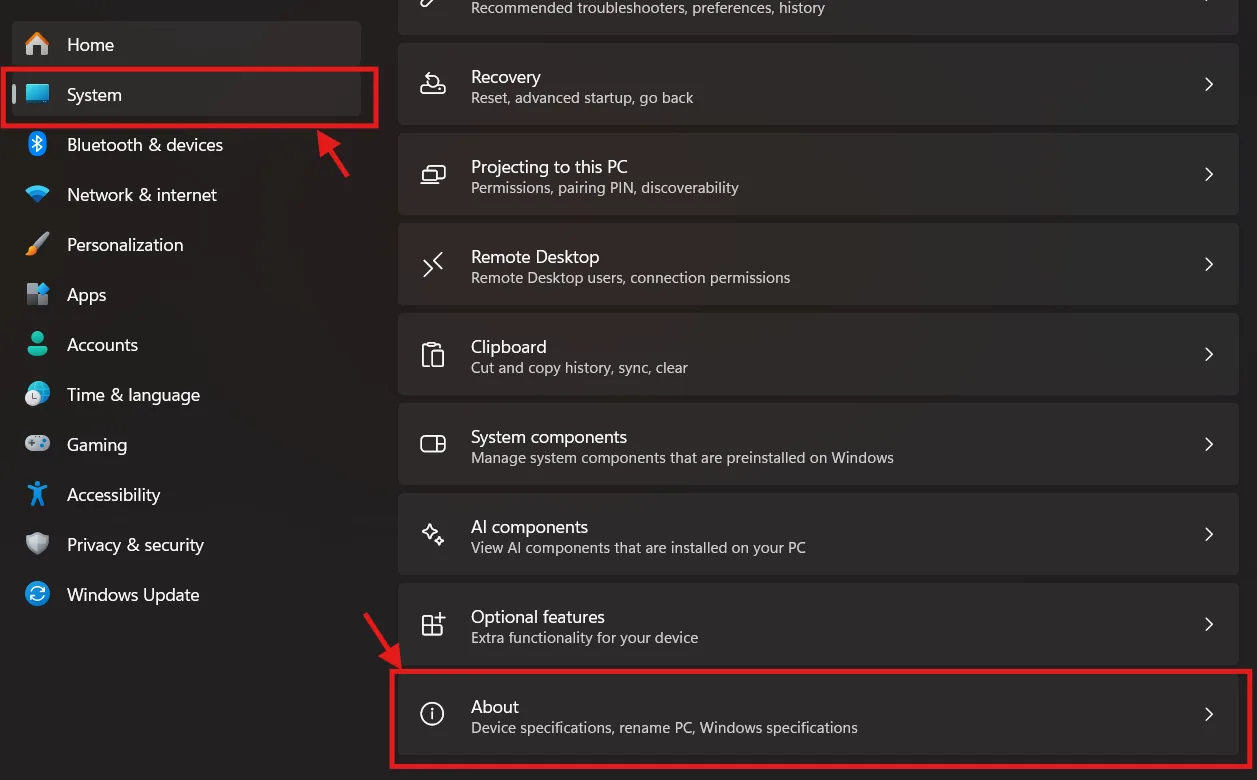
Task: Open the About title
Action: point(495,707)
